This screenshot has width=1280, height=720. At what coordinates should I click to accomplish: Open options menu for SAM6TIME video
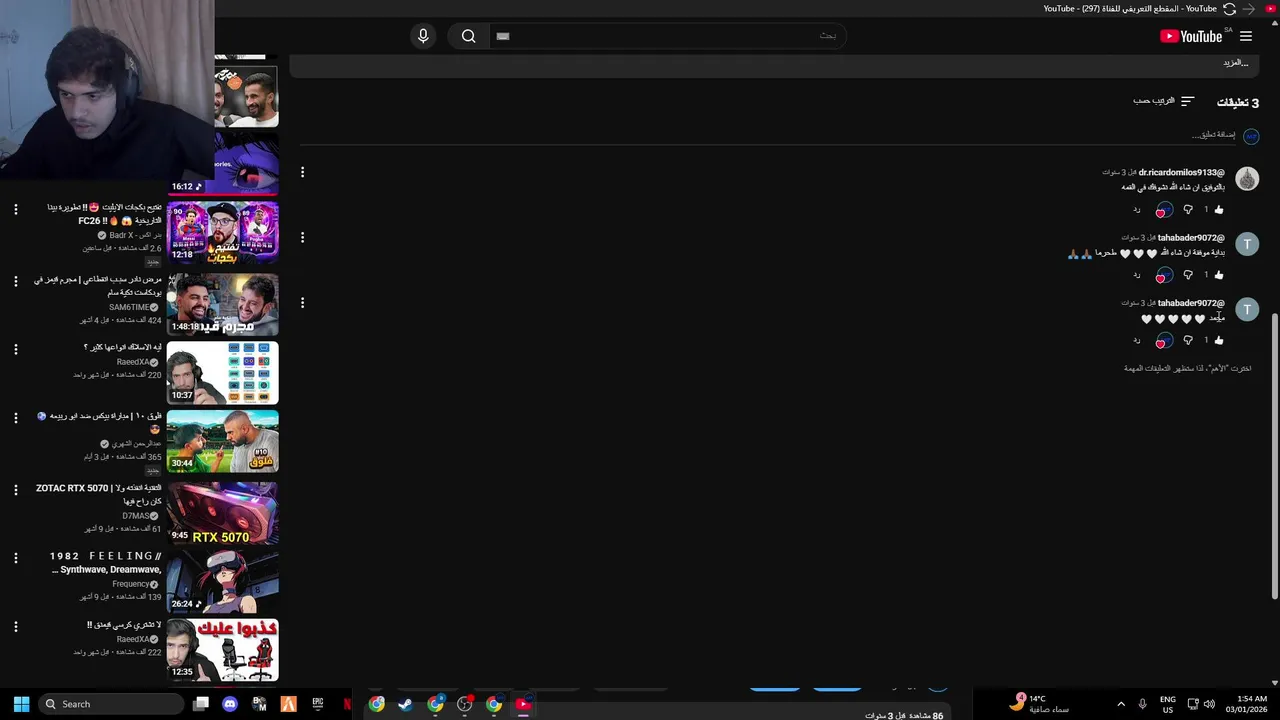click(x=15, y=281)
